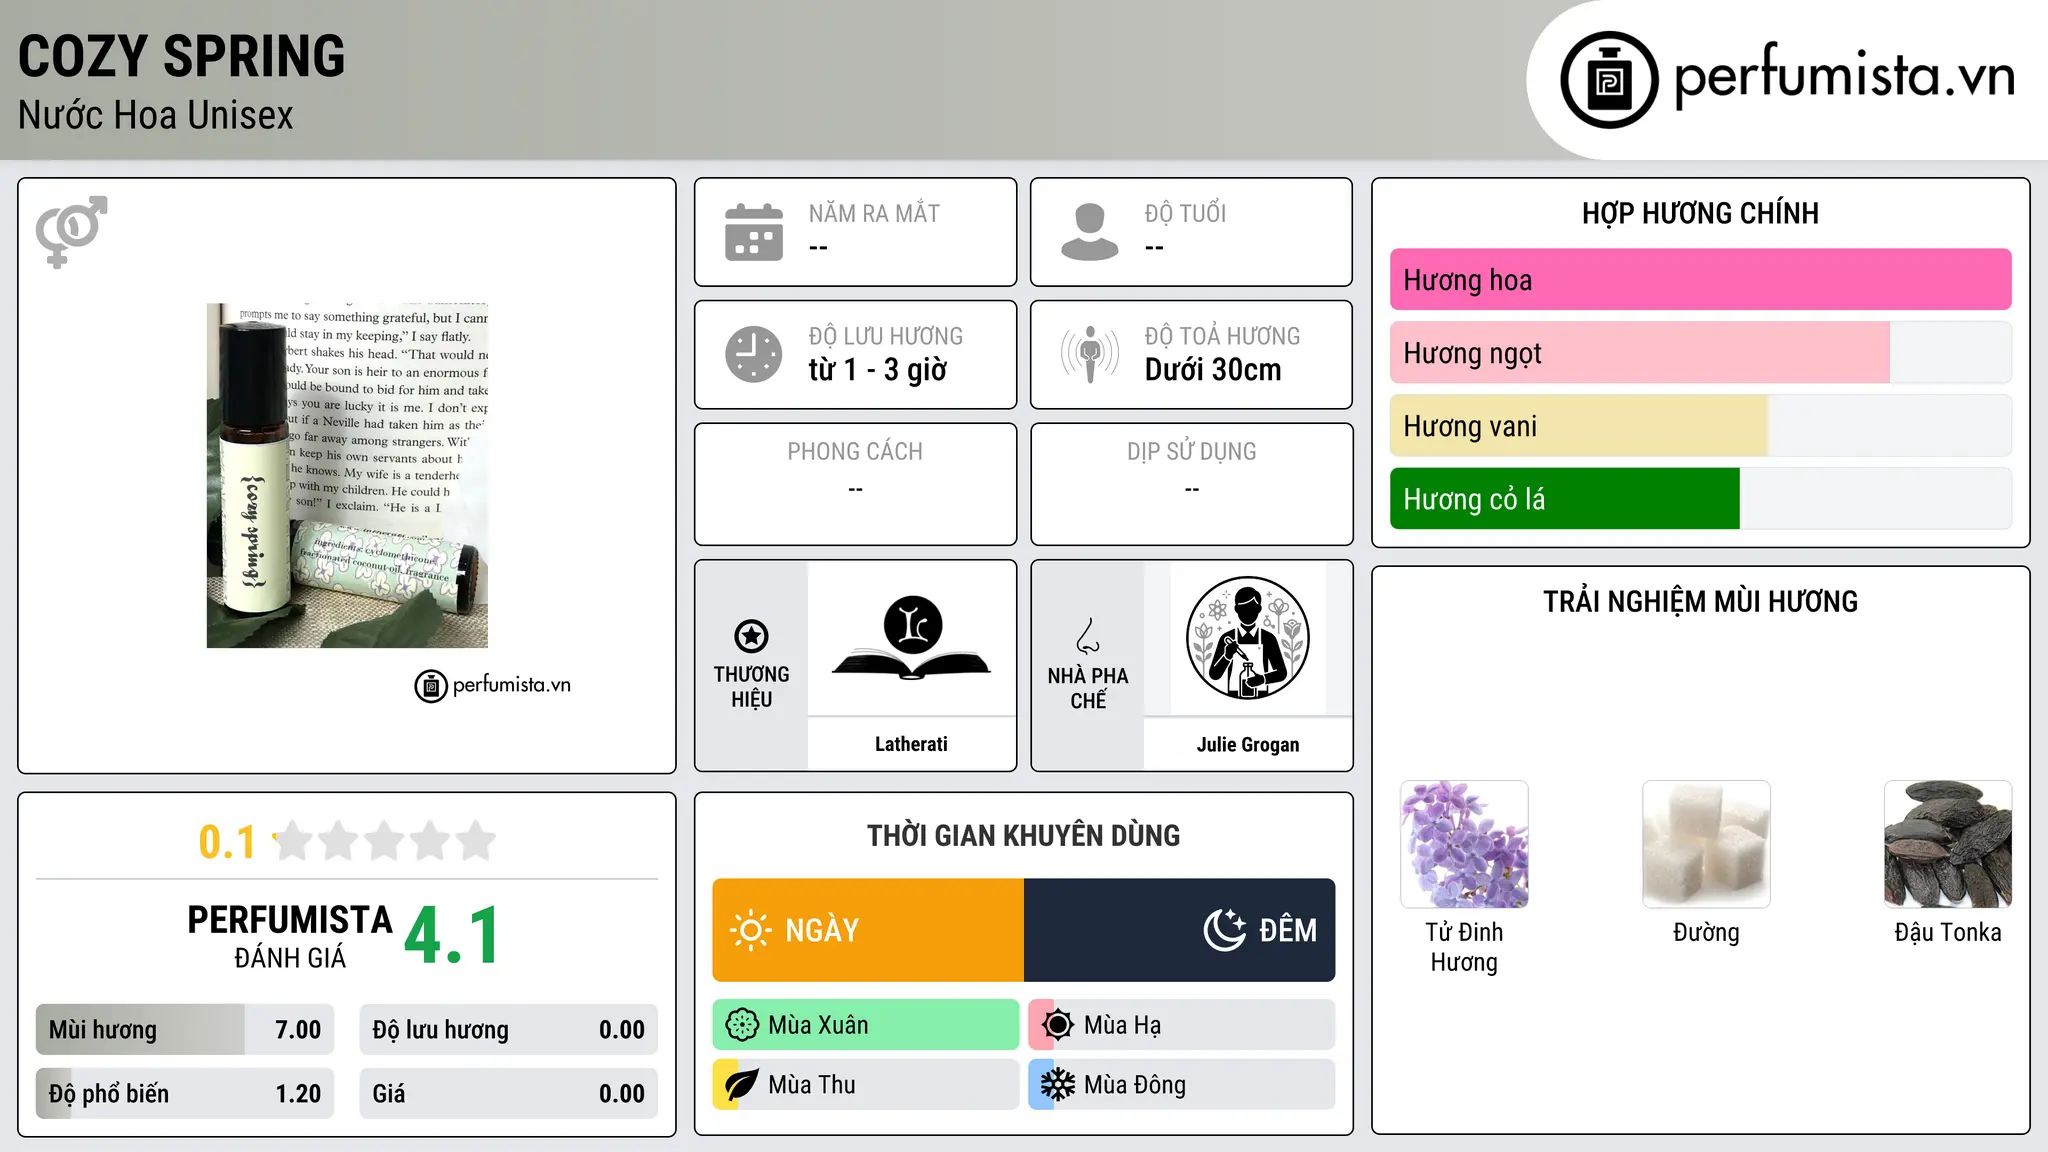
Task: Click the Hương hoa accord bar
Action: (1700, 280)
